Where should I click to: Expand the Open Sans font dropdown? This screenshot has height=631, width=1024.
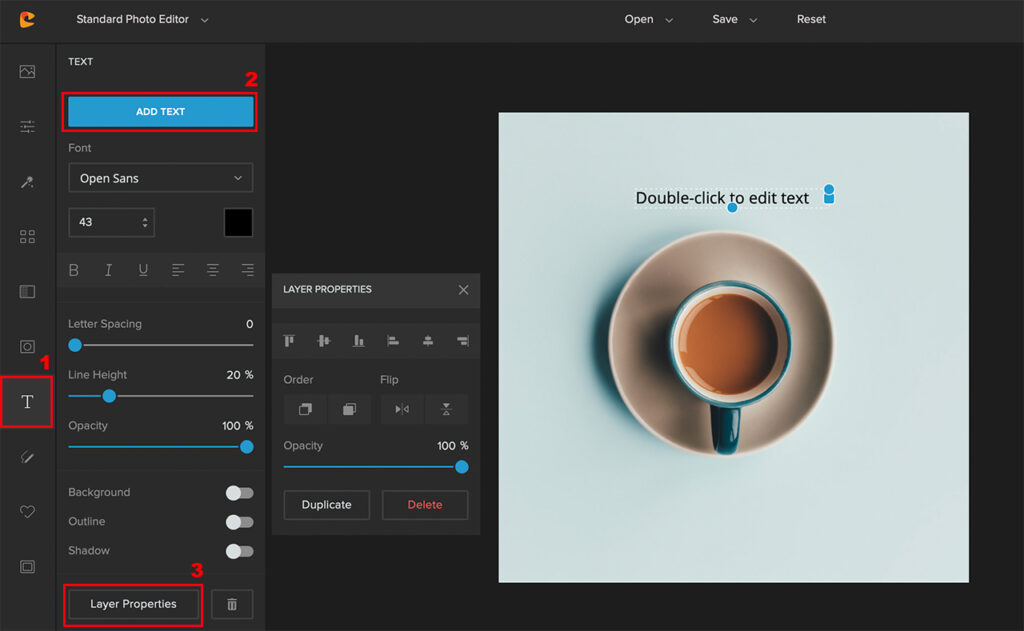(x=161, y=178)
